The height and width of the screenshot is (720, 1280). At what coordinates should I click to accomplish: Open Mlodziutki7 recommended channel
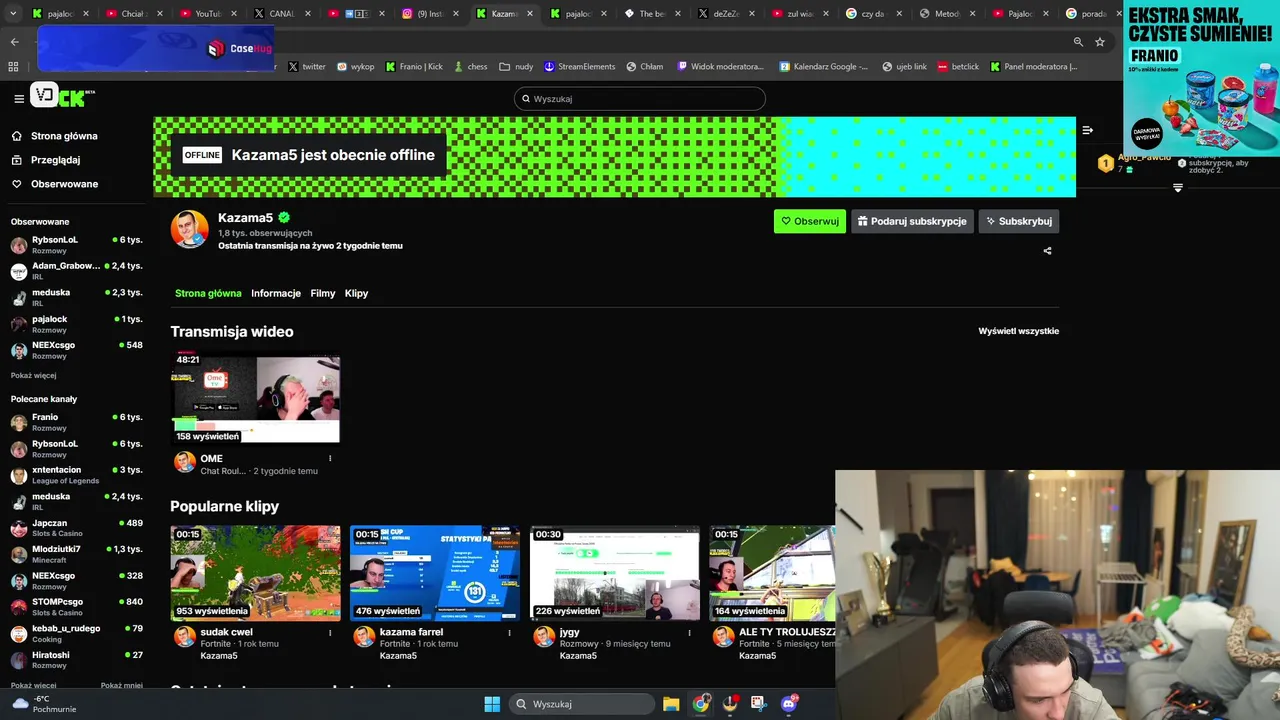coord(76,554)
